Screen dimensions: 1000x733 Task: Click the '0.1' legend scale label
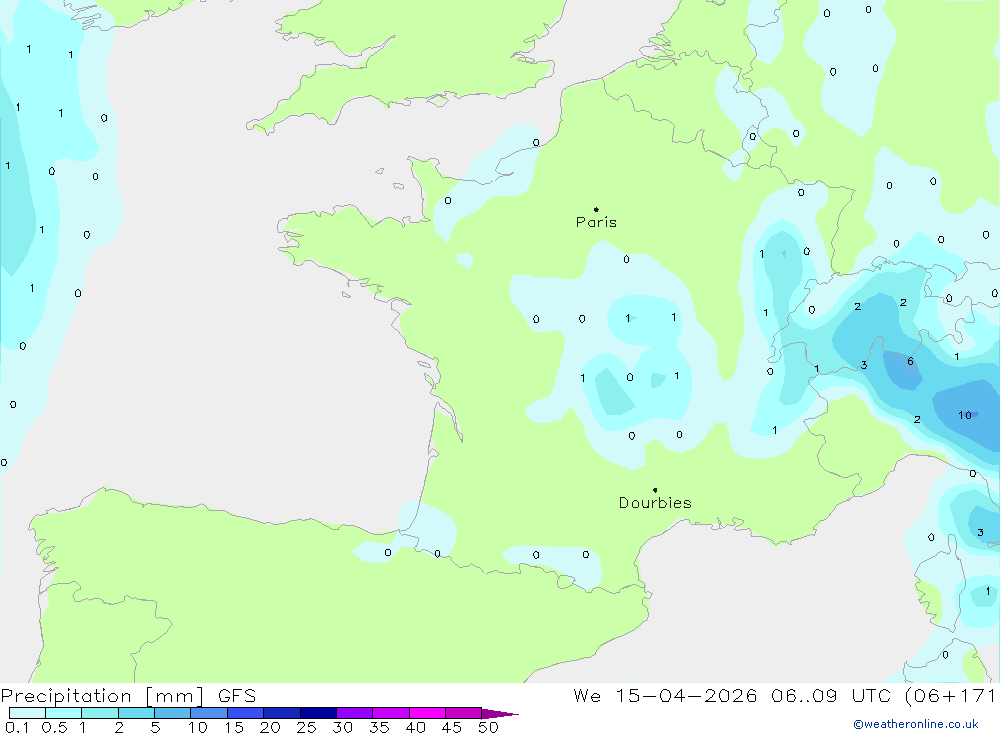click(x=17, y=727)
